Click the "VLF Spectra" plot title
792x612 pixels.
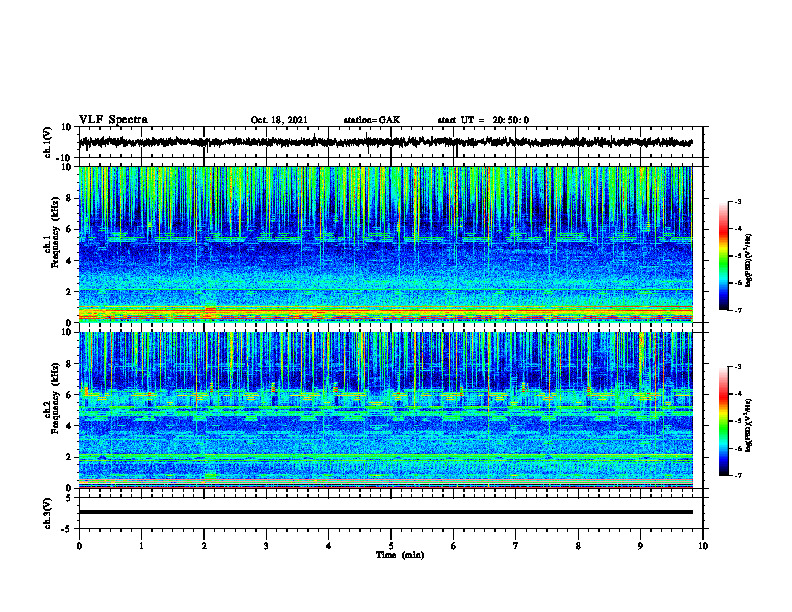113,120
